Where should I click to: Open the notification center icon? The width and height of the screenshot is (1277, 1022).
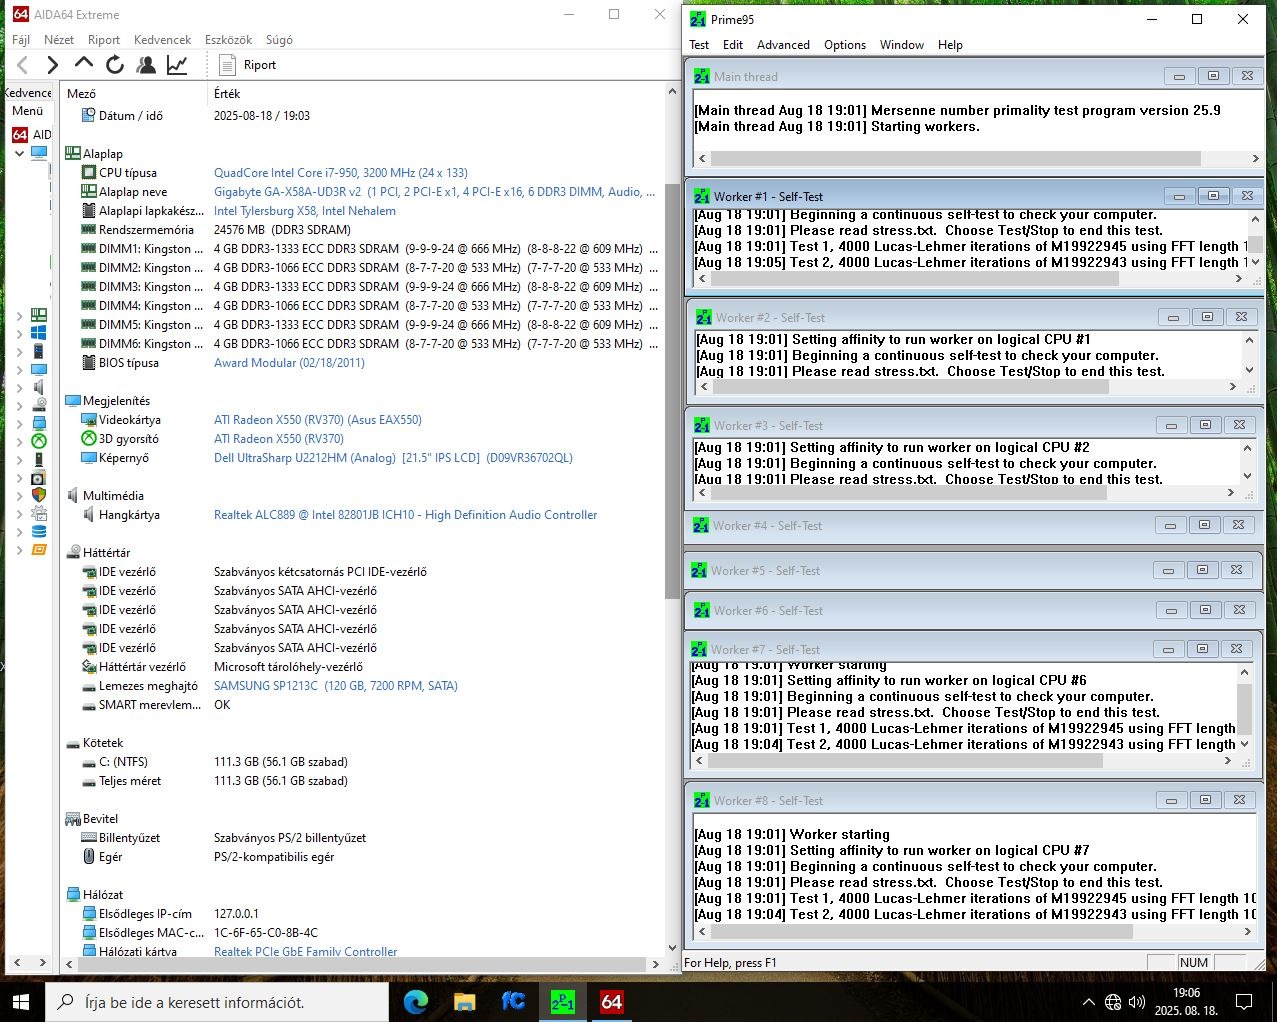click(1244, 1002)
